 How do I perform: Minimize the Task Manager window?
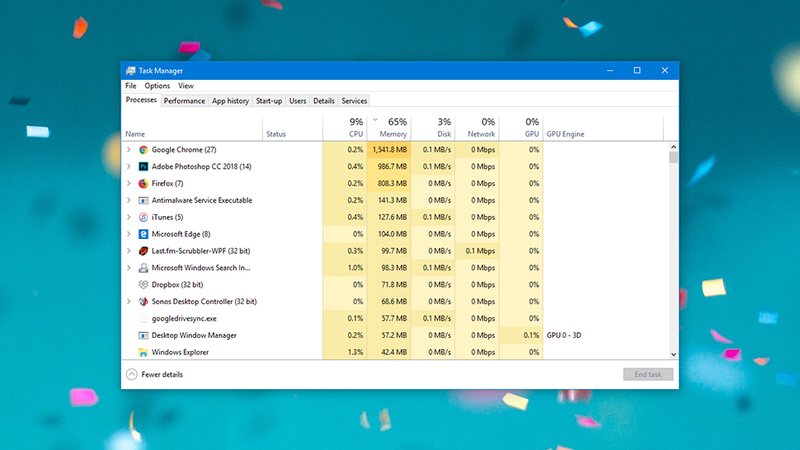click(x=610, y=70)
